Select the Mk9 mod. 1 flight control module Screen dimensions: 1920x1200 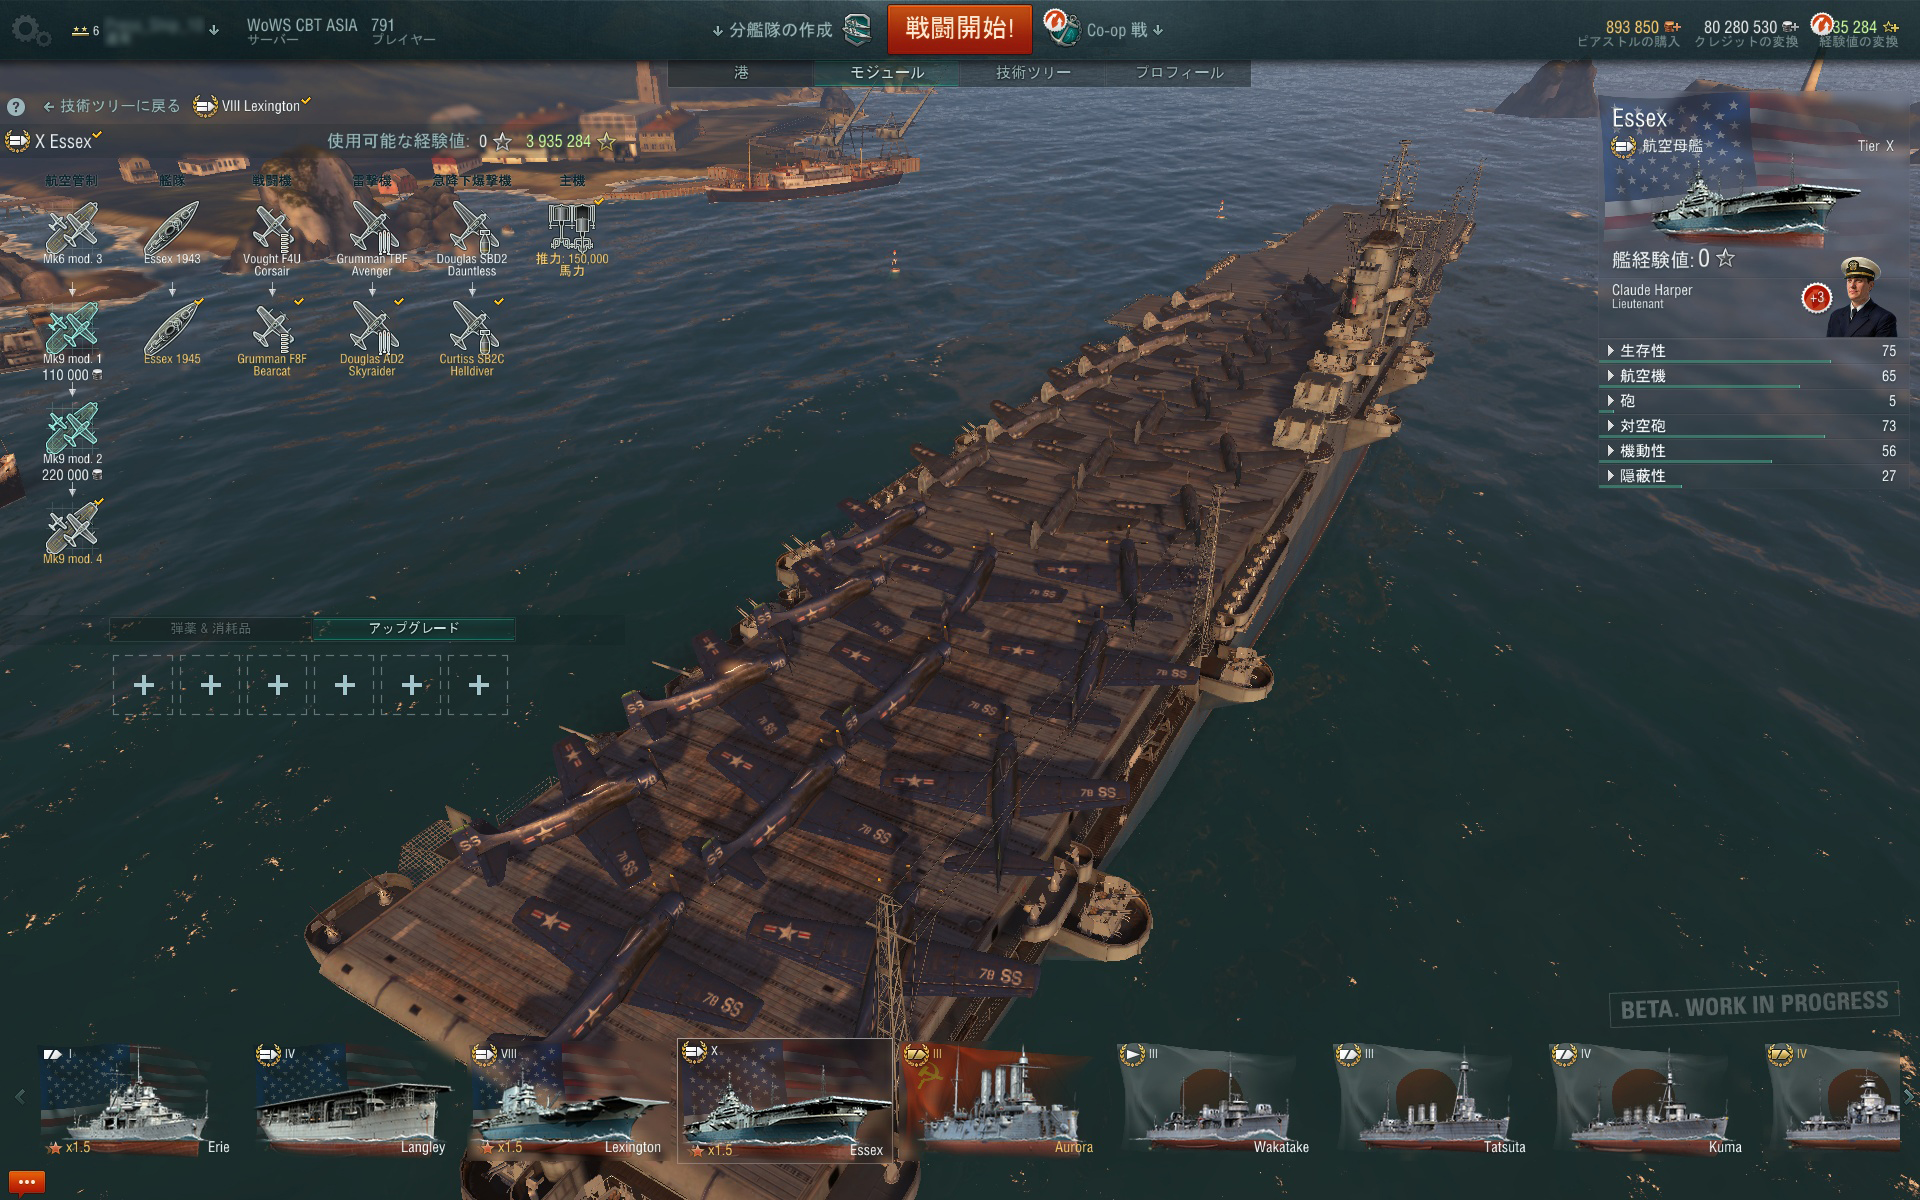tap(72, 326)
